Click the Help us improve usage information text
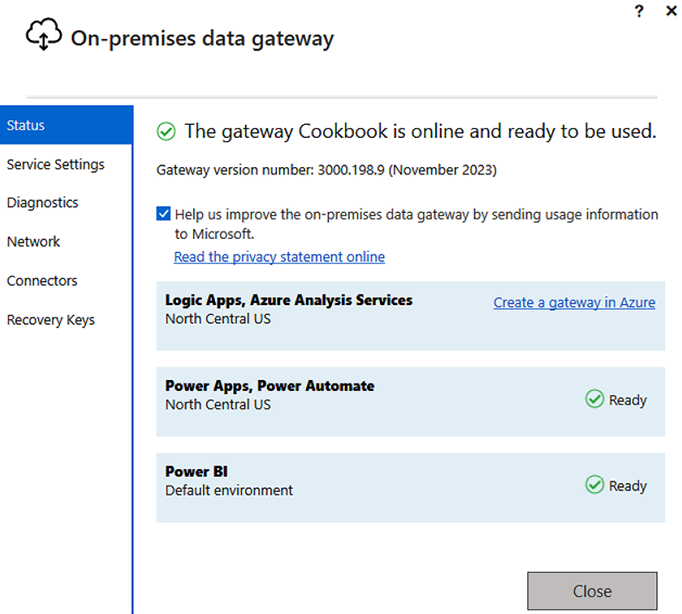 416,224
